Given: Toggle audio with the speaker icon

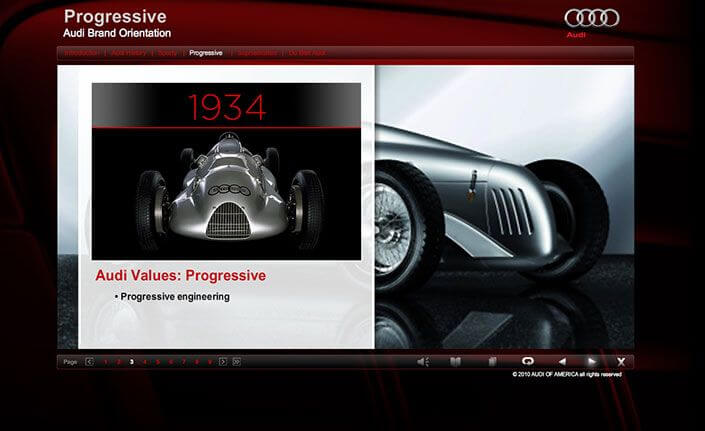Looking at the screenshot, I should pos(423,362).
